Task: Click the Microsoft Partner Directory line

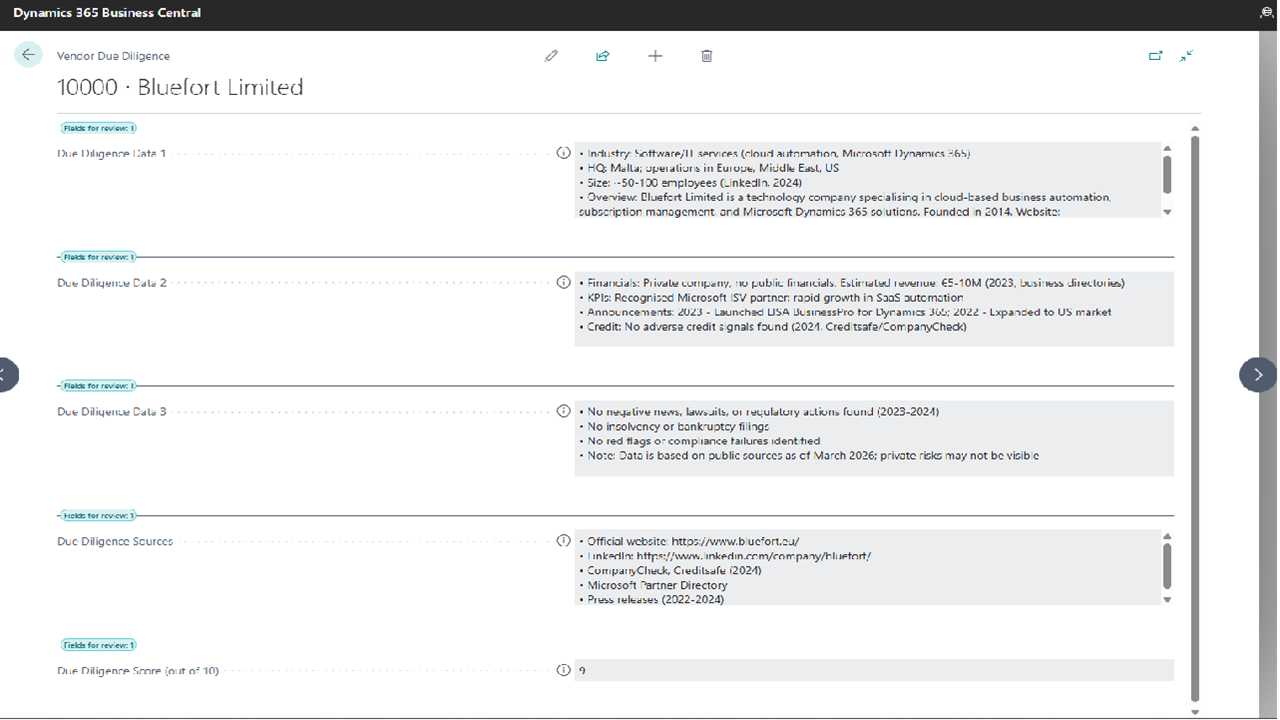Action: point(653,585)
